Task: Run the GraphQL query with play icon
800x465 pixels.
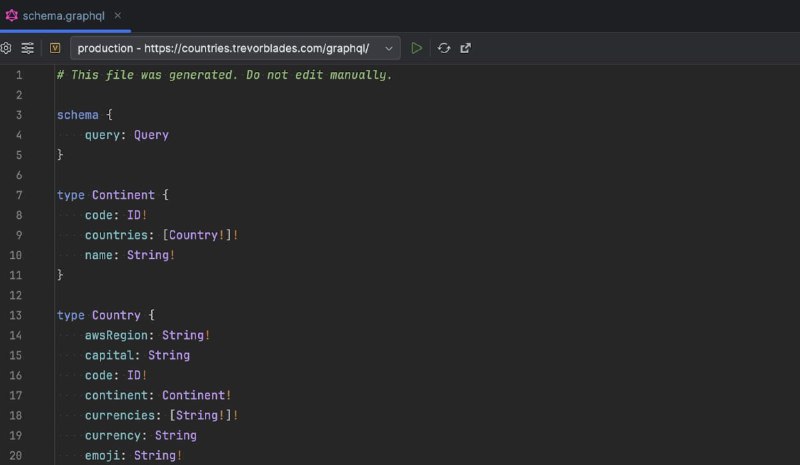Action: coord(416,48)
